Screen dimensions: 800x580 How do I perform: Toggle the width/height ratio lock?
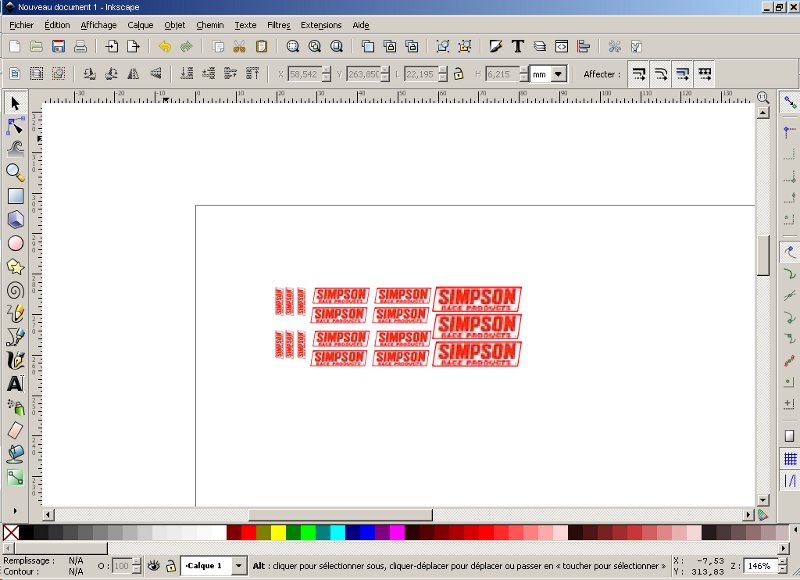[458, 74]
